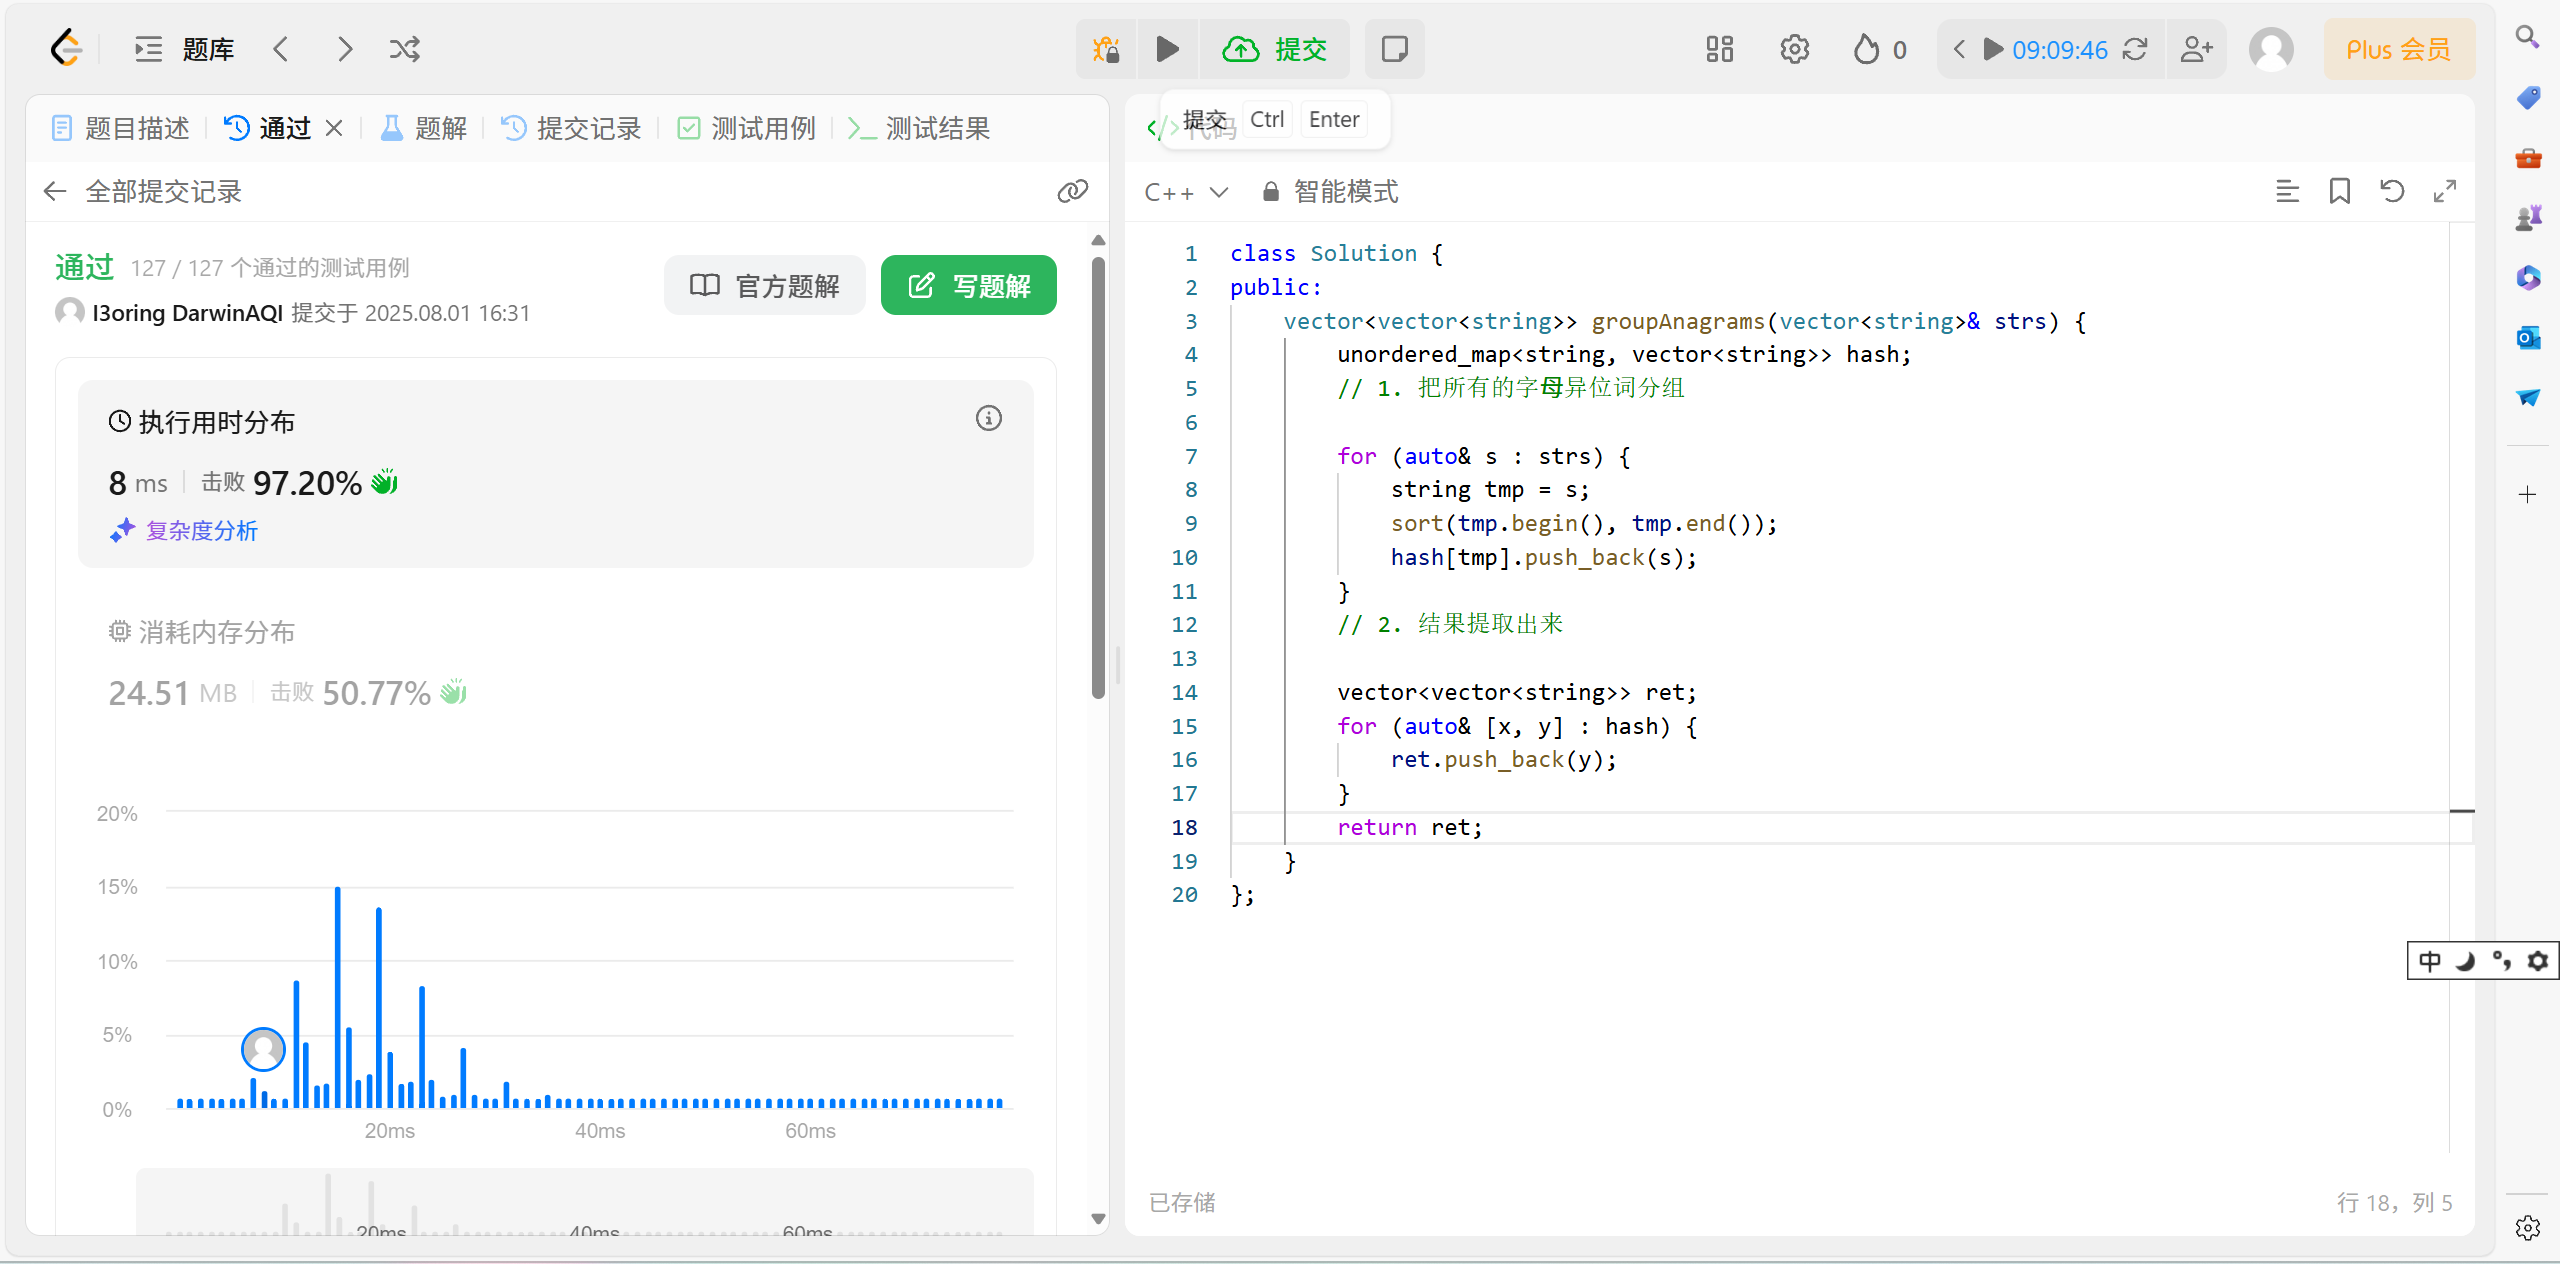Click the streak flame icon
The width and height of the screenshot is (2560, 1264).
pyautogui.click(x=1866, y=49)
